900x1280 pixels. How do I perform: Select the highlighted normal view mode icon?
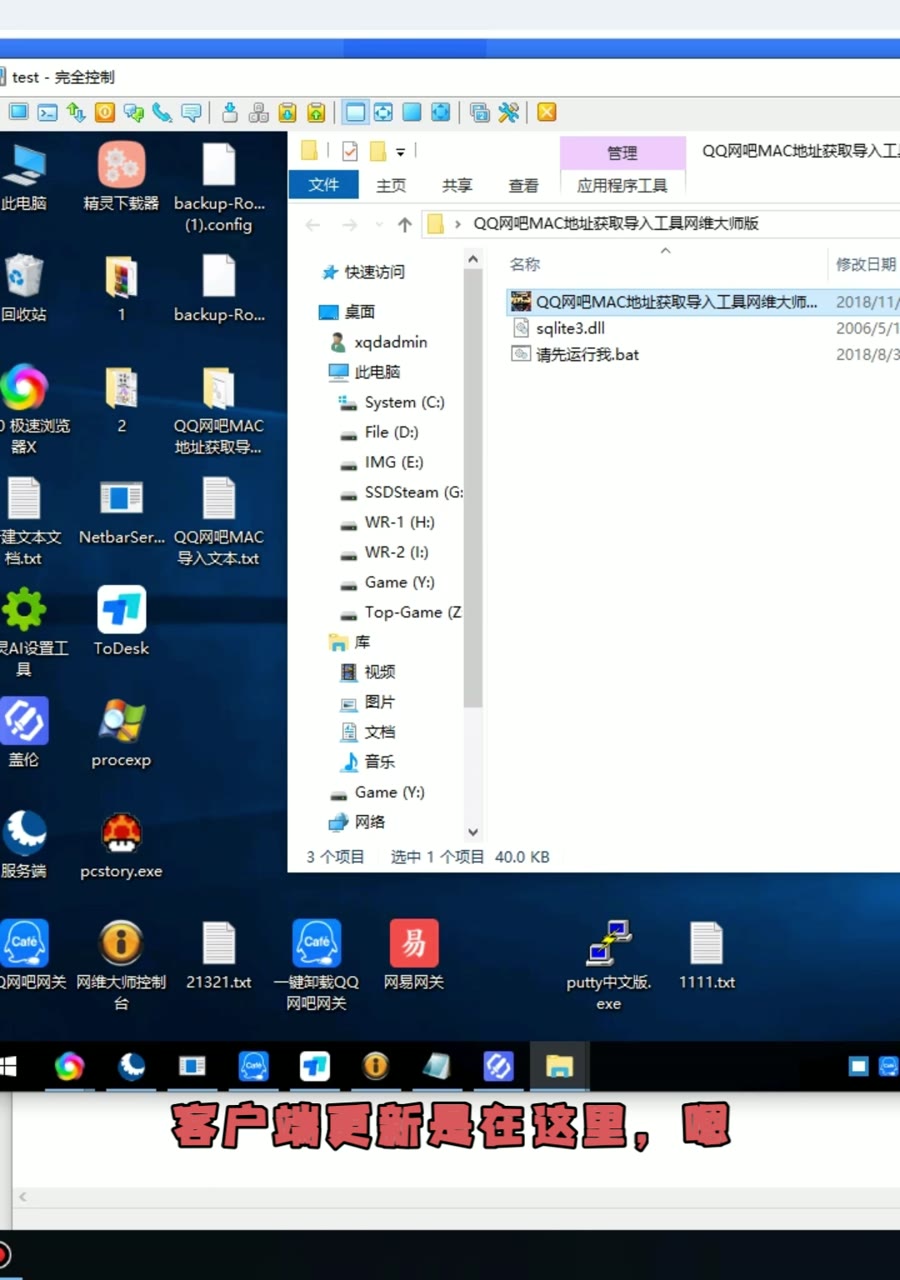click(355, 113)
